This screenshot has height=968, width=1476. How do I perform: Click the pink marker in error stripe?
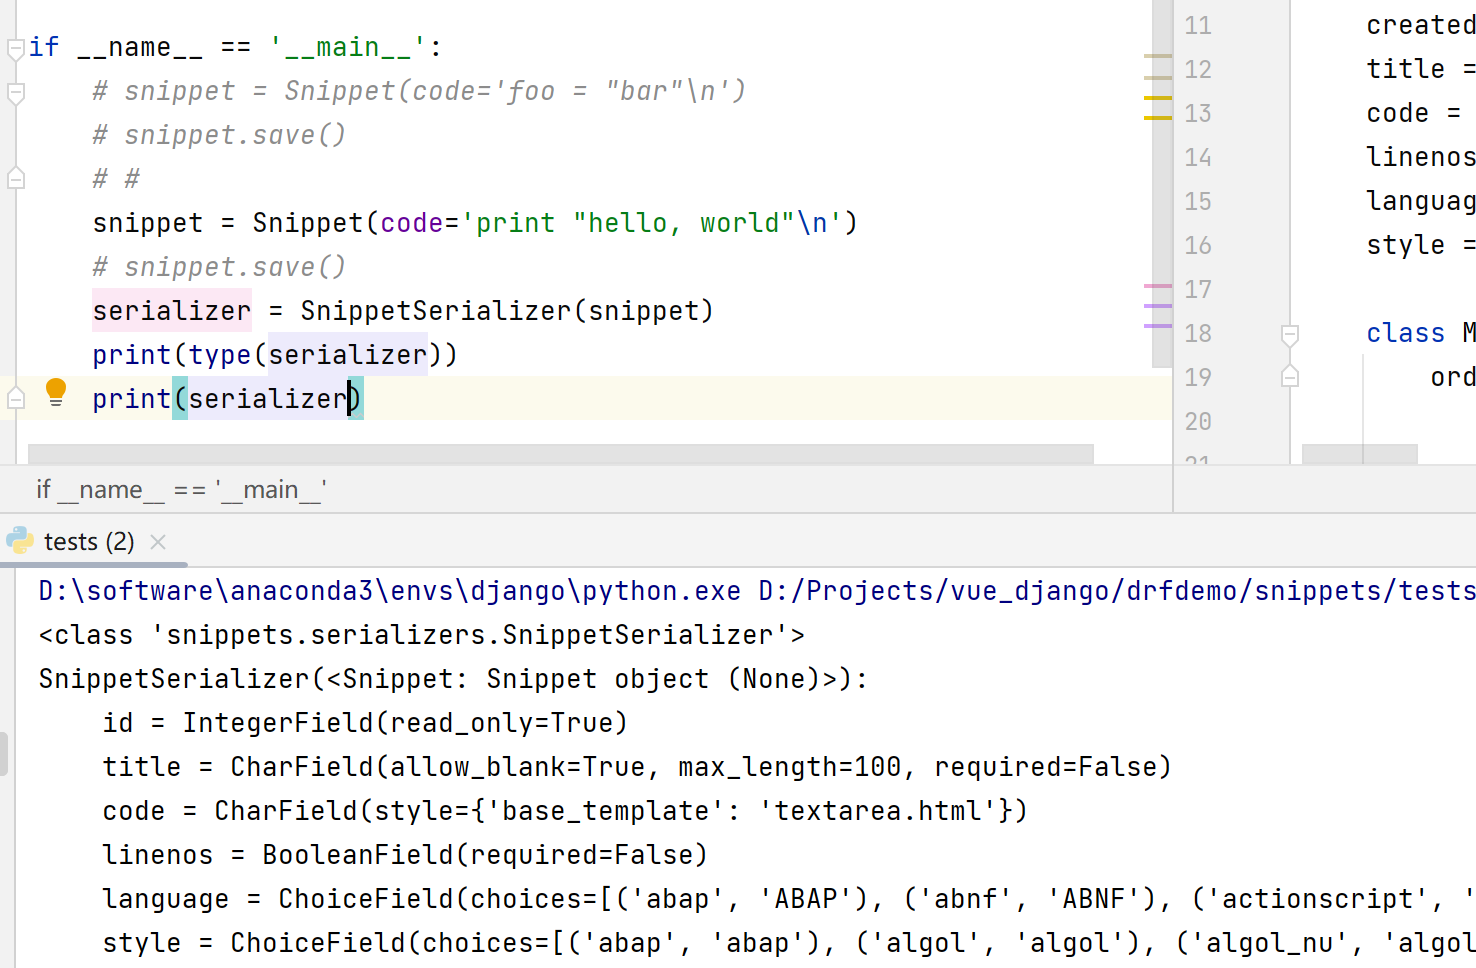pyautogui.click(x=1157, y=286)
